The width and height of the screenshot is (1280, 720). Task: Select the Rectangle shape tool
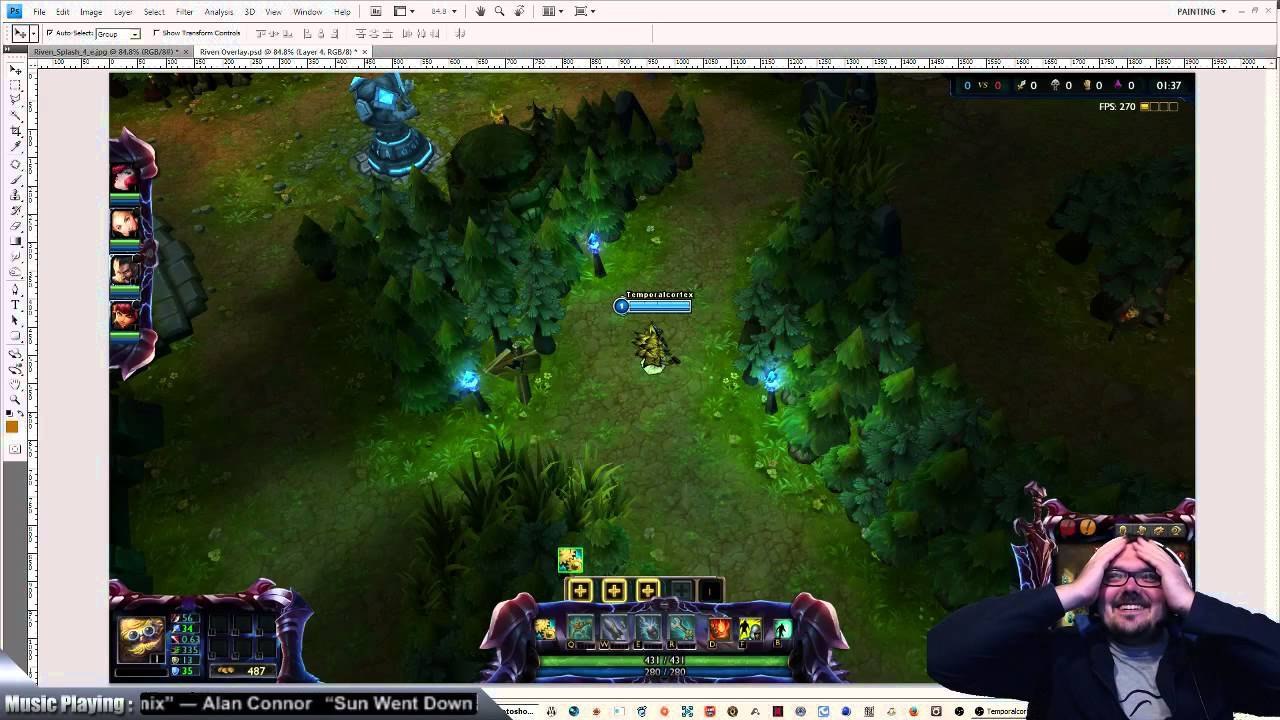15,334
